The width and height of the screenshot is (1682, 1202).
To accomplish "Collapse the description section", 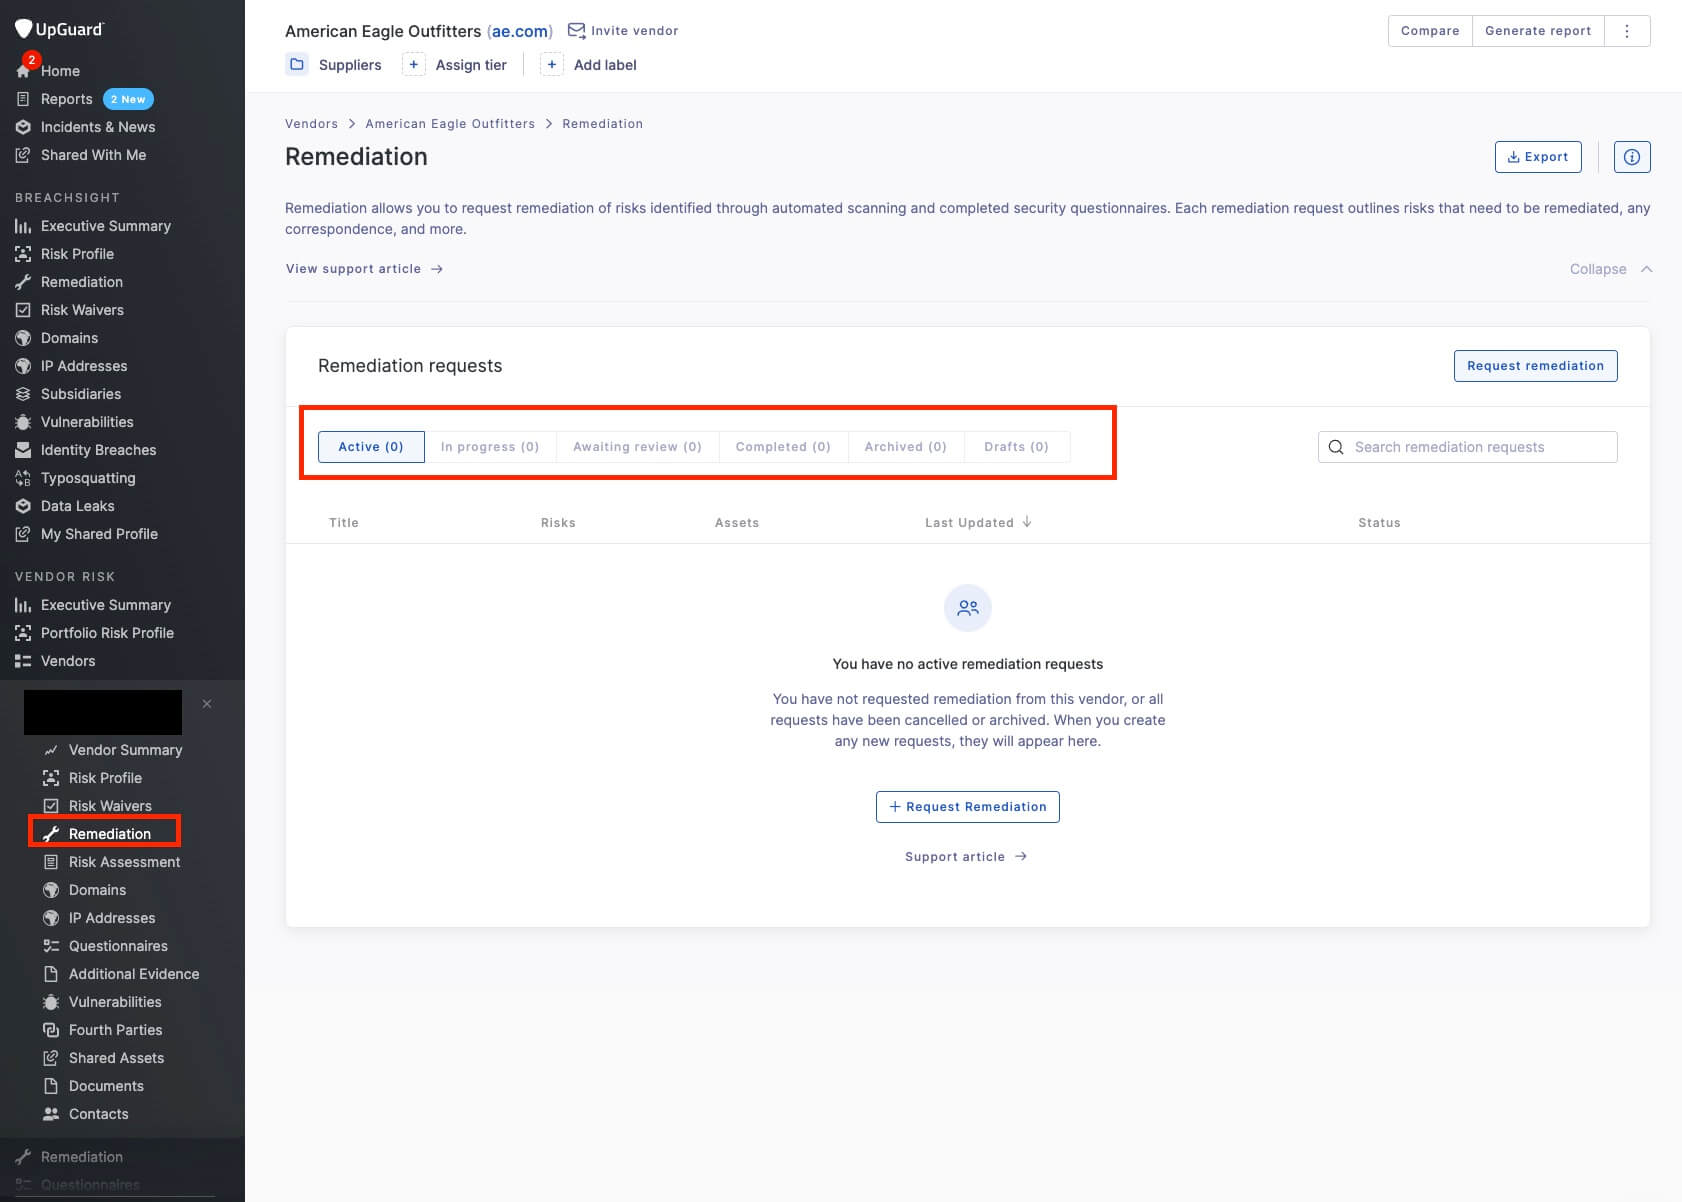I will pos(1610,269).
